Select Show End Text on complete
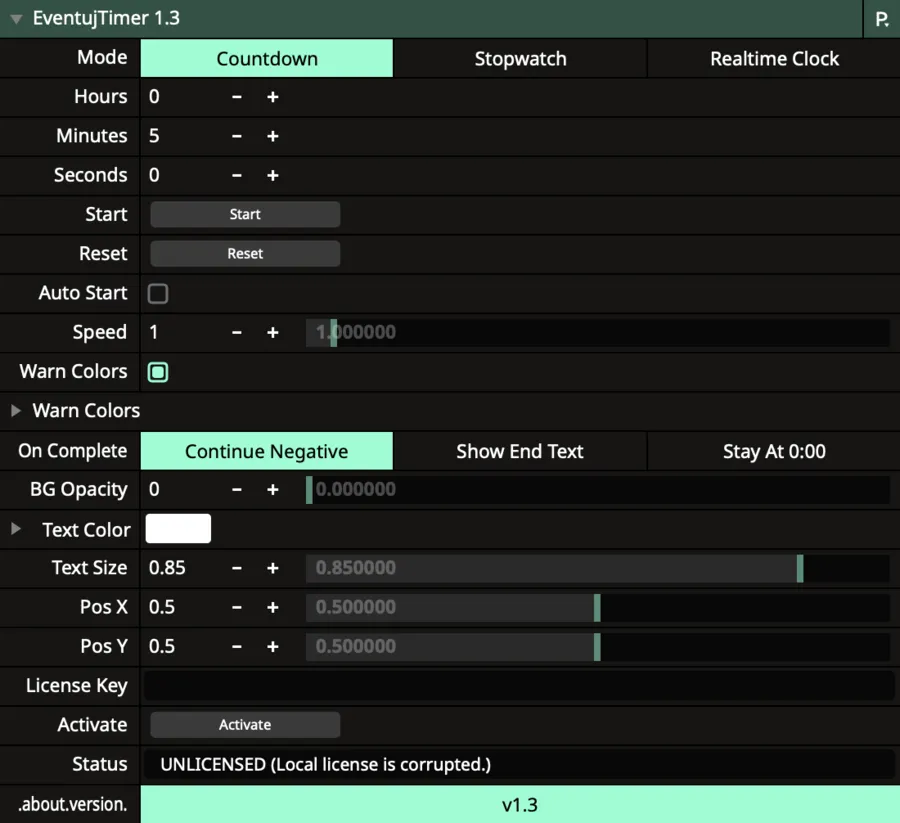This screenshot has width=900, height=823. point(520,451)
